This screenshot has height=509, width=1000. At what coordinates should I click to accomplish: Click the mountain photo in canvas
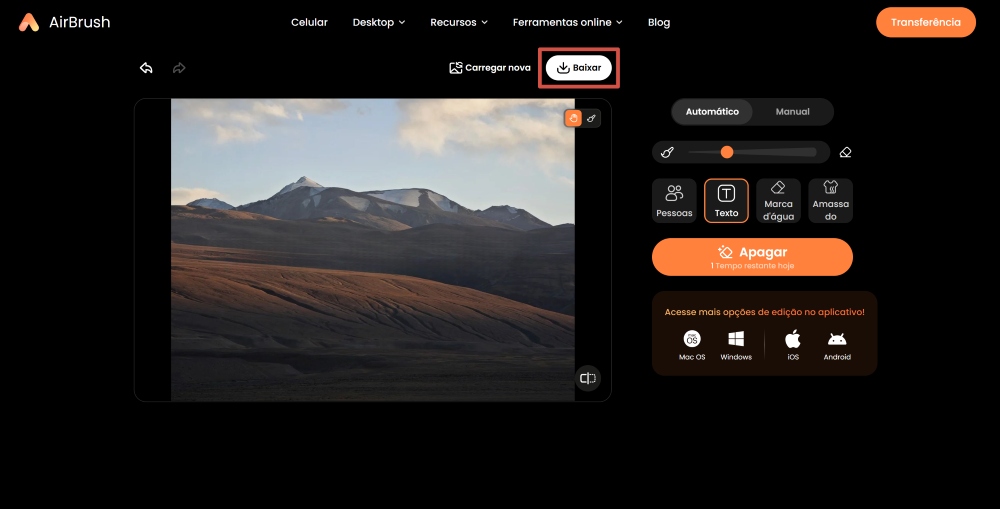pos(372,250)
